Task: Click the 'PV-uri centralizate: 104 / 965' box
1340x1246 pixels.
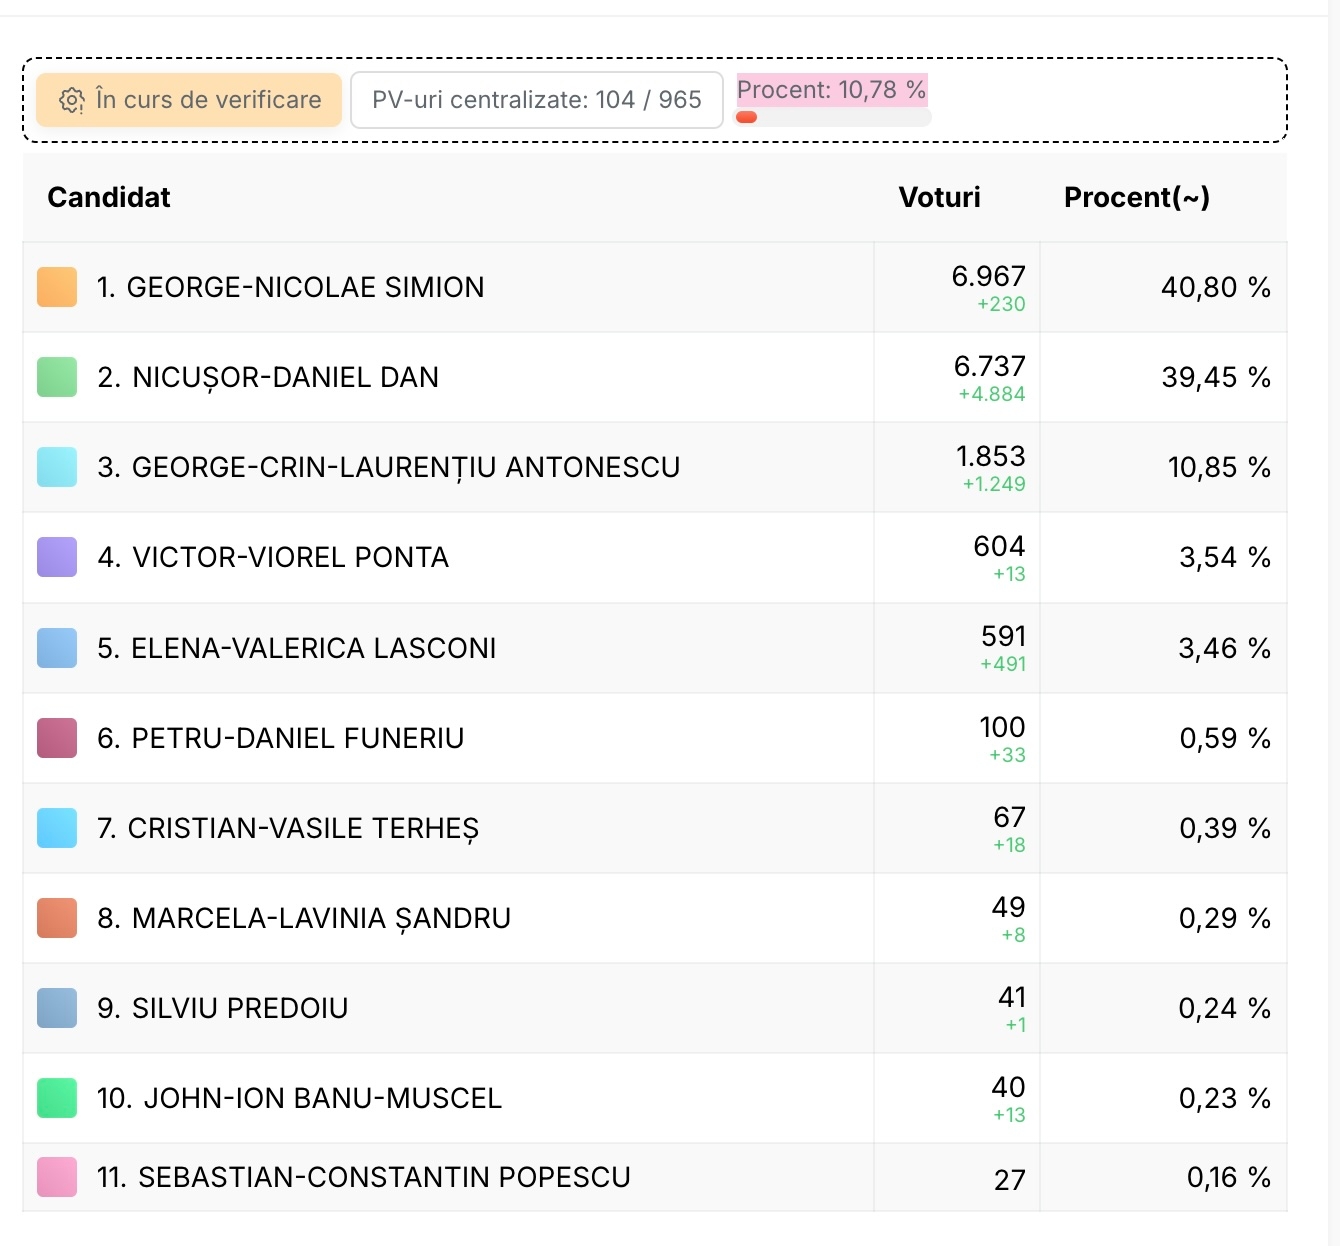Action: tap(536, 100)
